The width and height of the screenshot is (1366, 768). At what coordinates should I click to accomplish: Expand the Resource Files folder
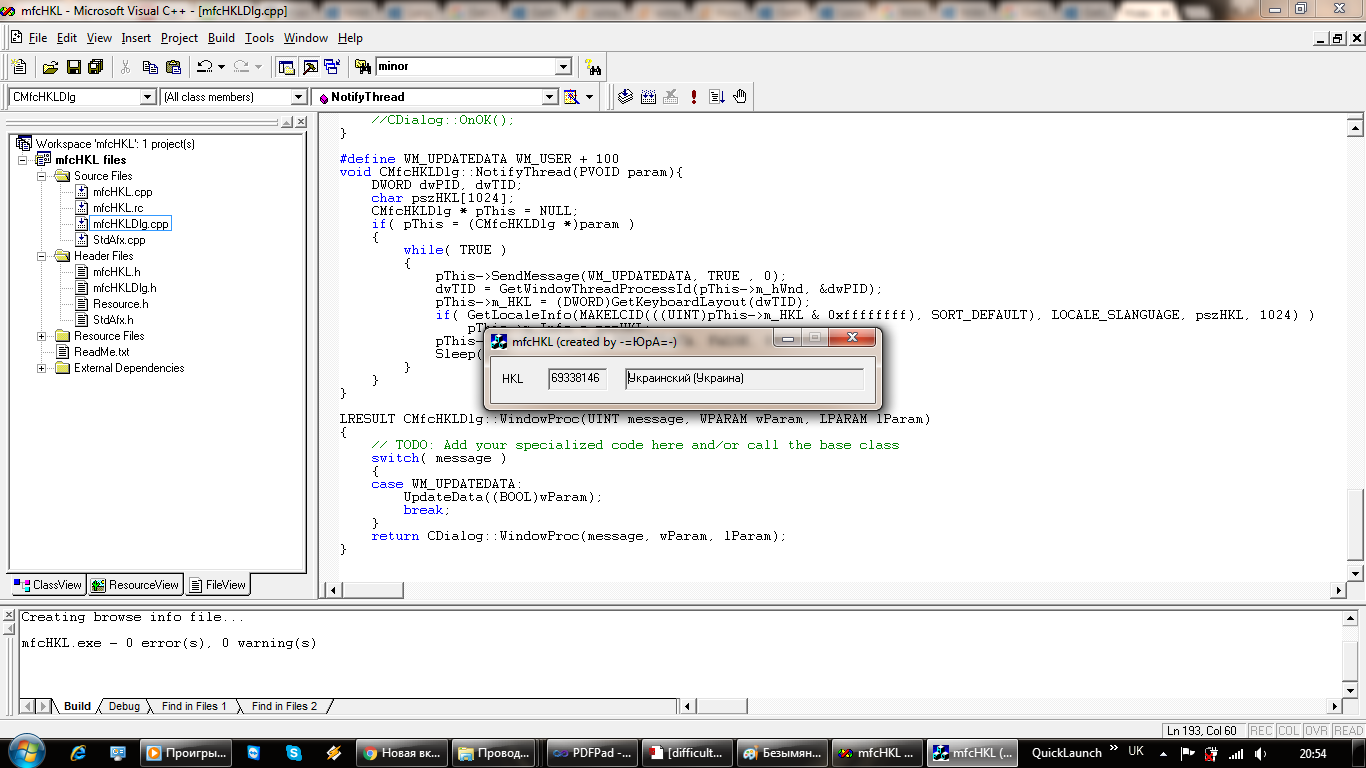(x=42, y=336)
